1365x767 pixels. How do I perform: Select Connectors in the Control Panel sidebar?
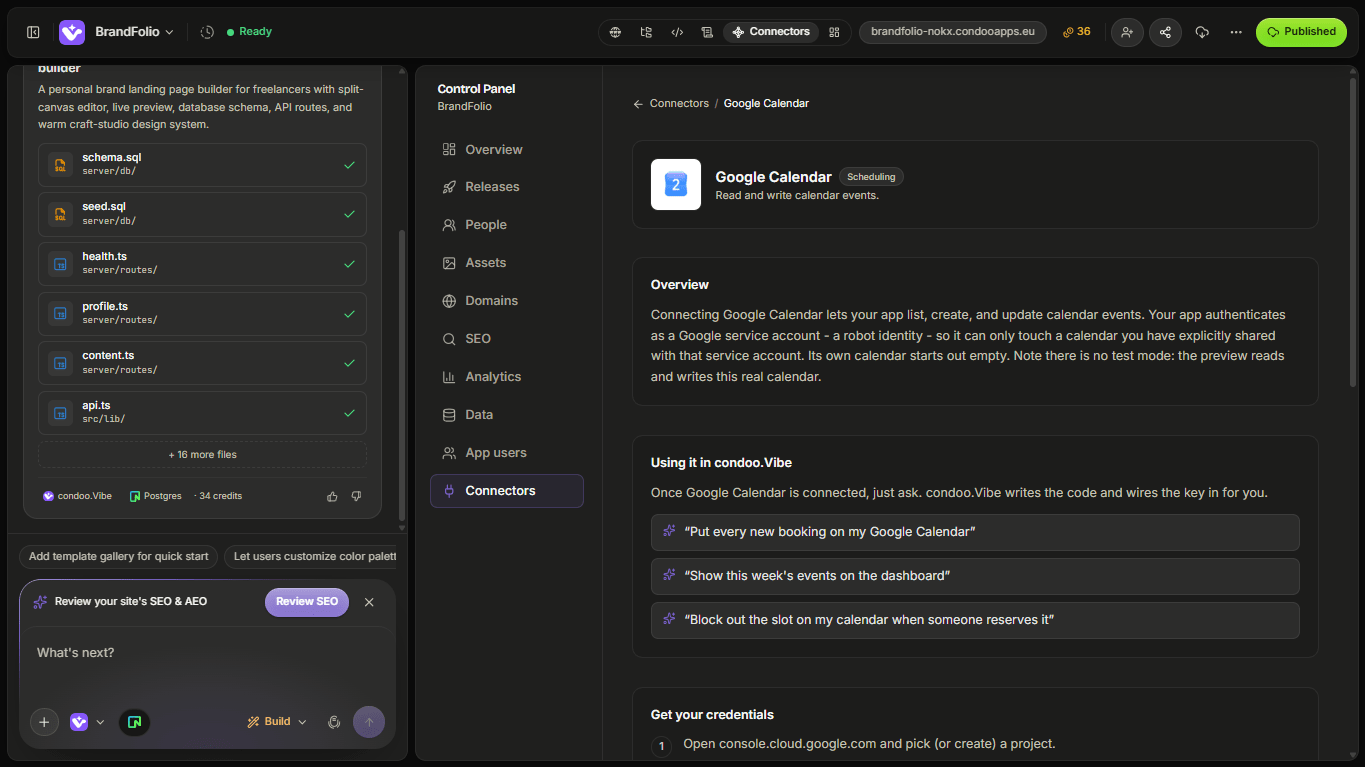point(507,491)
